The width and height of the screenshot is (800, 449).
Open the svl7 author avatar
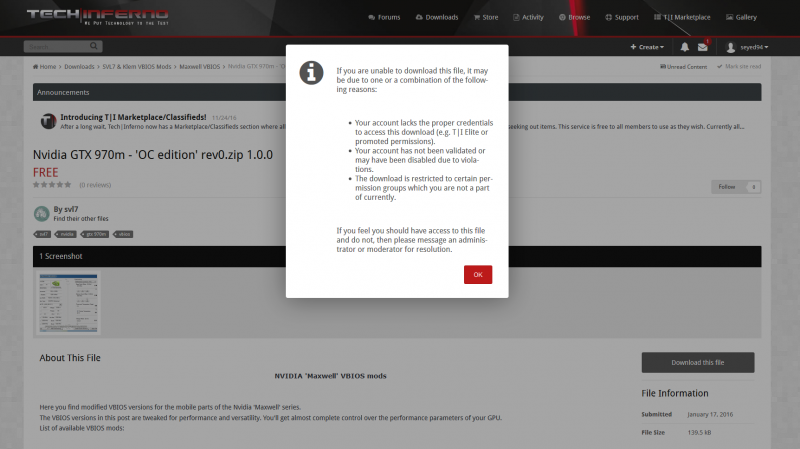point(41,213)
